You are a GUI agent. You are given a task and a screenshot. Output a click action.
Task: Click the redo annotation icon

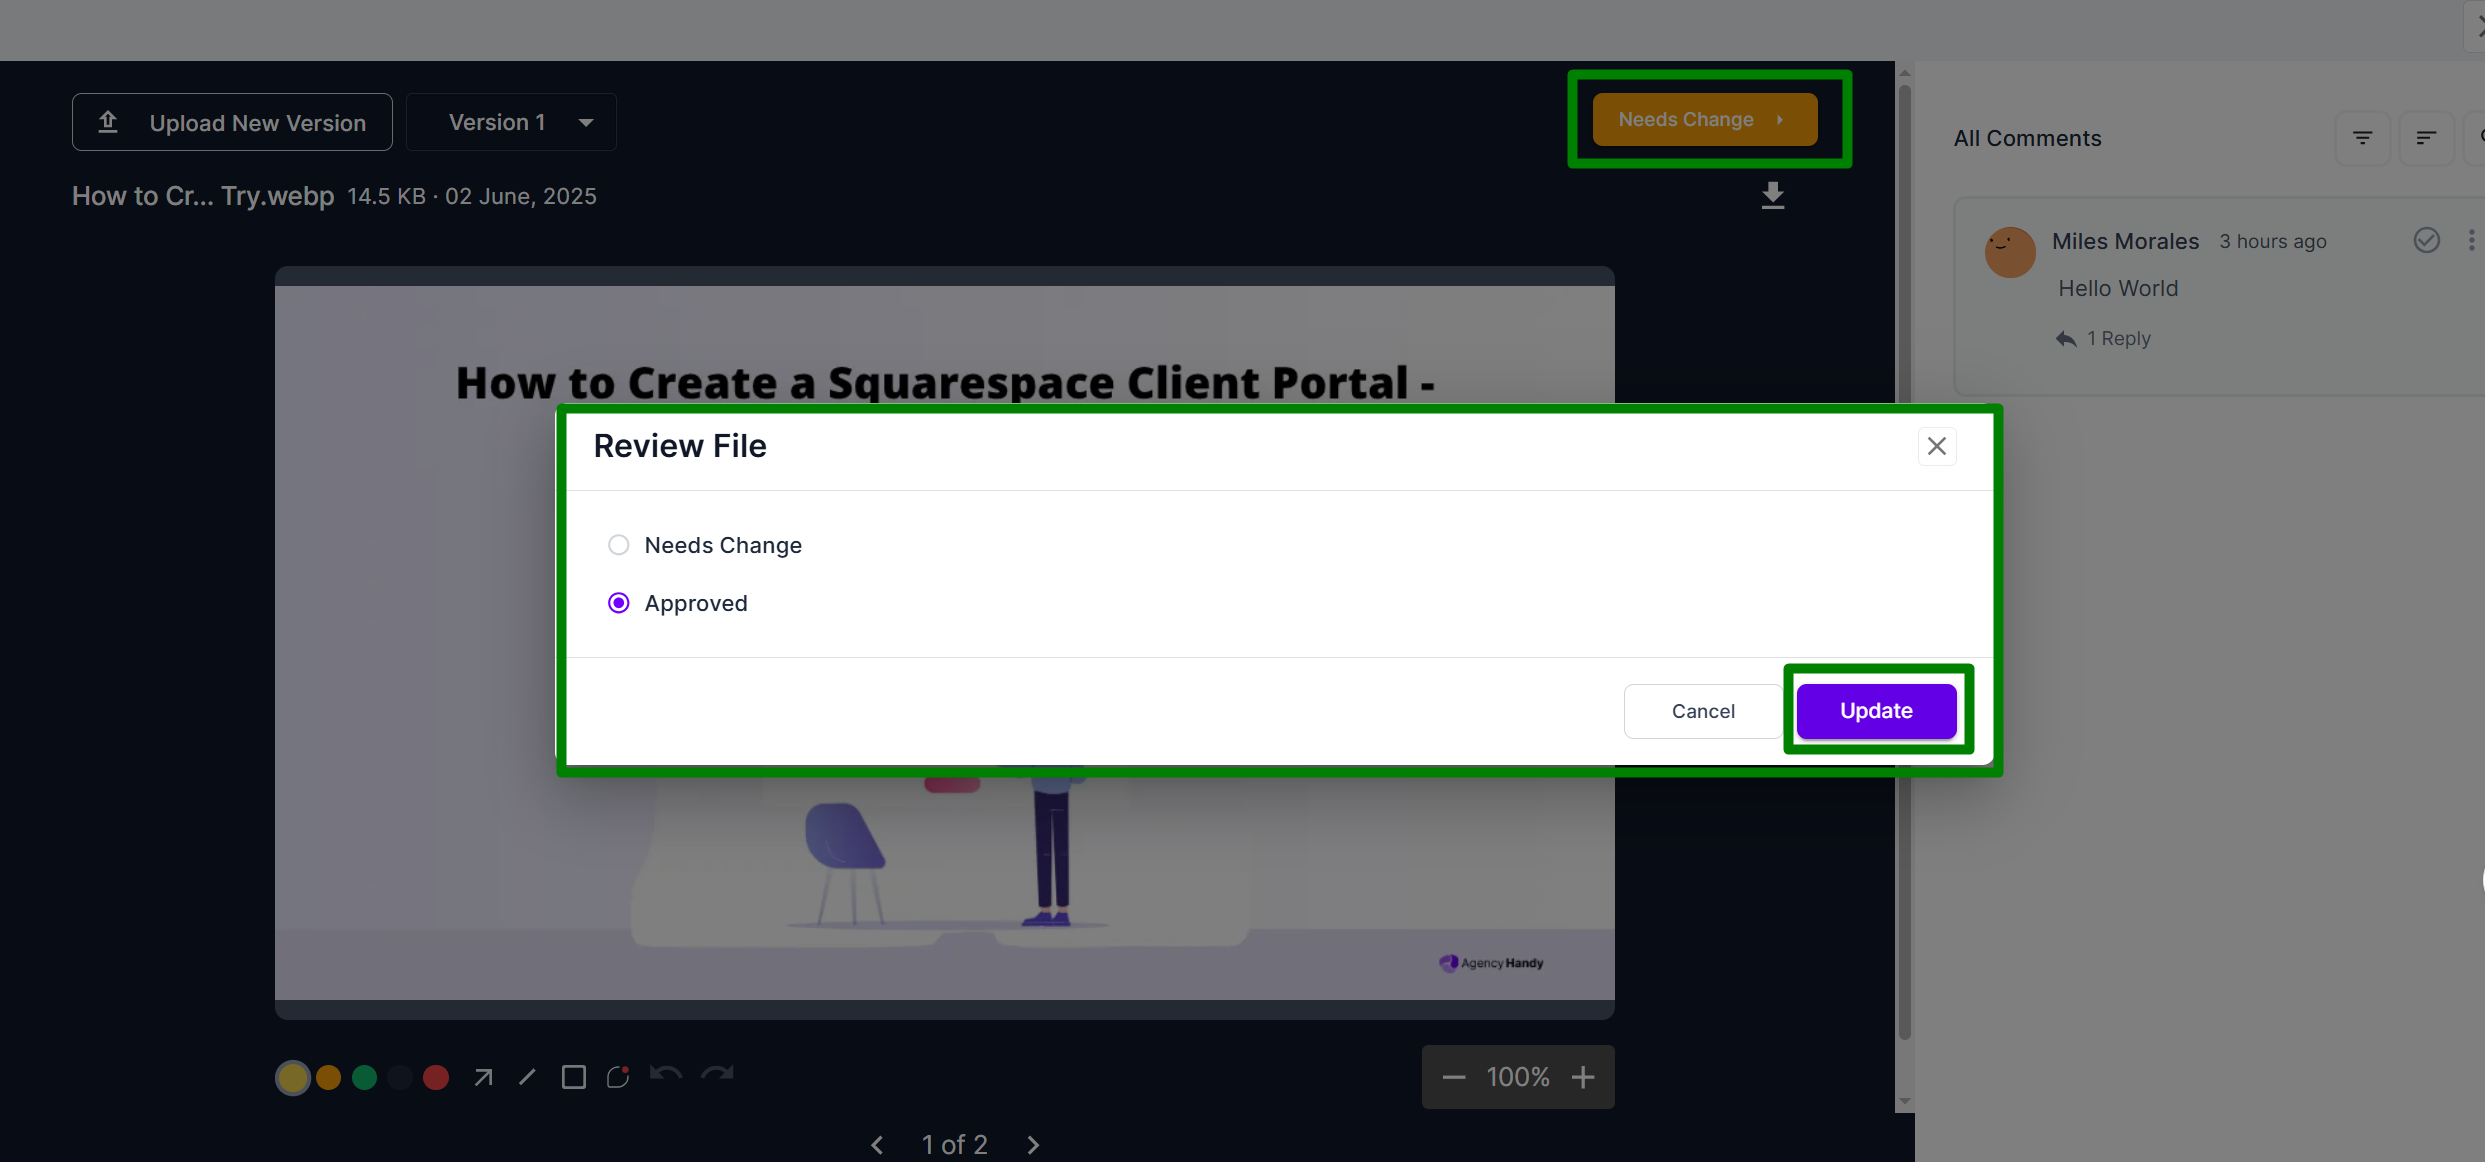click(717, 1075)
